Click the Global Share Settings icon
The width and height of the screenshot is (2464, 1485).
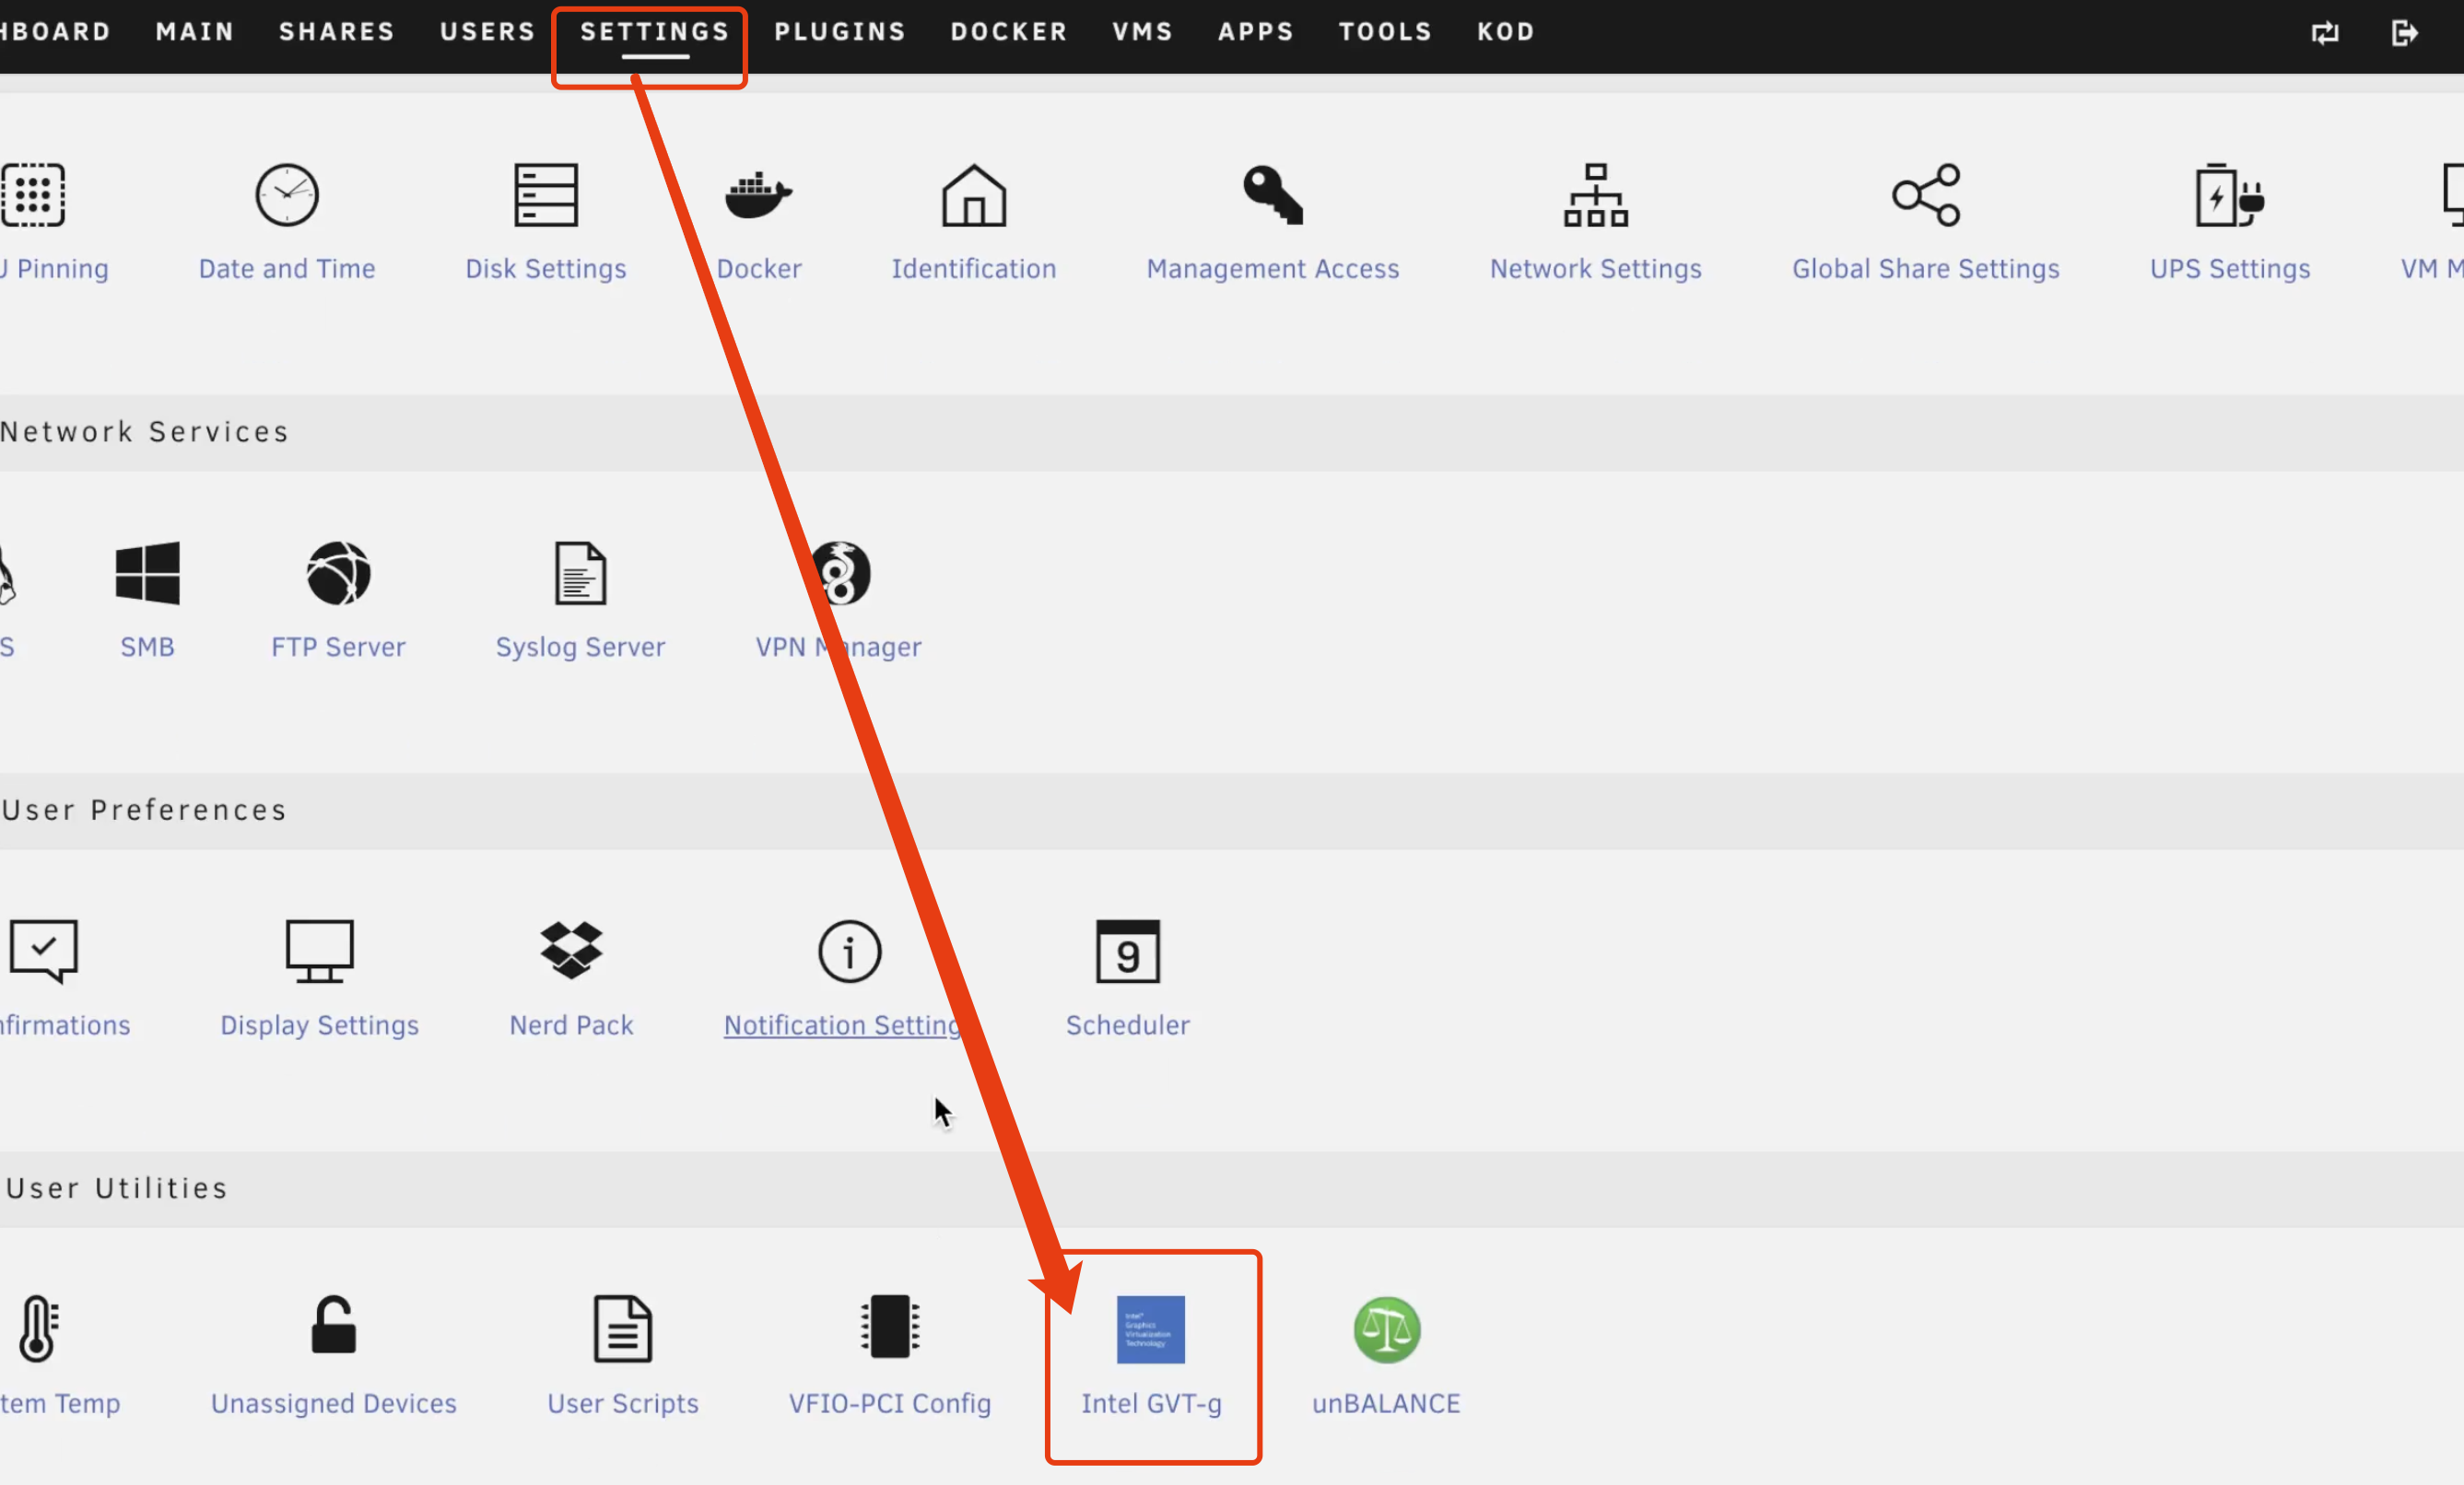pyautogui.click(x=1925, y=195)
